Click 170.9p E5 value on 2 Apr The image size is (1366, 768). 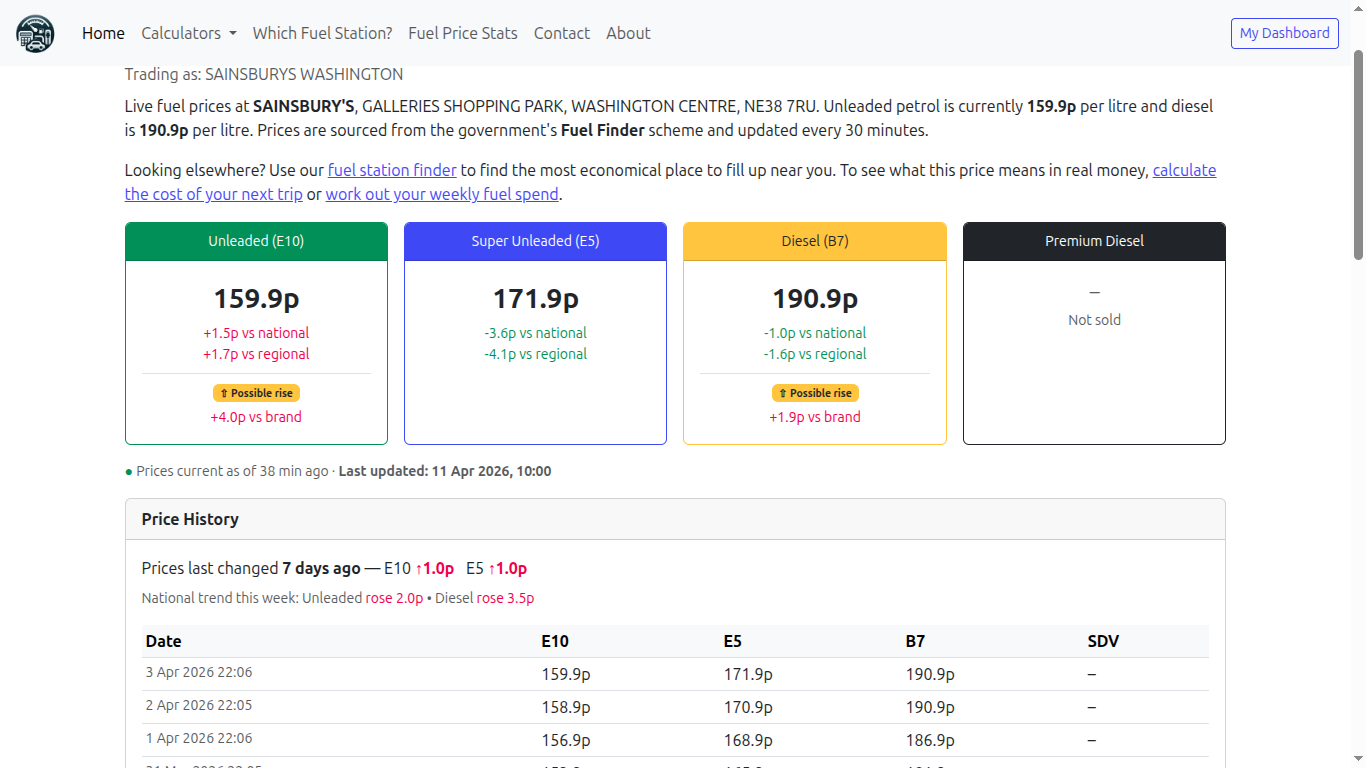[x=748, y=707]
